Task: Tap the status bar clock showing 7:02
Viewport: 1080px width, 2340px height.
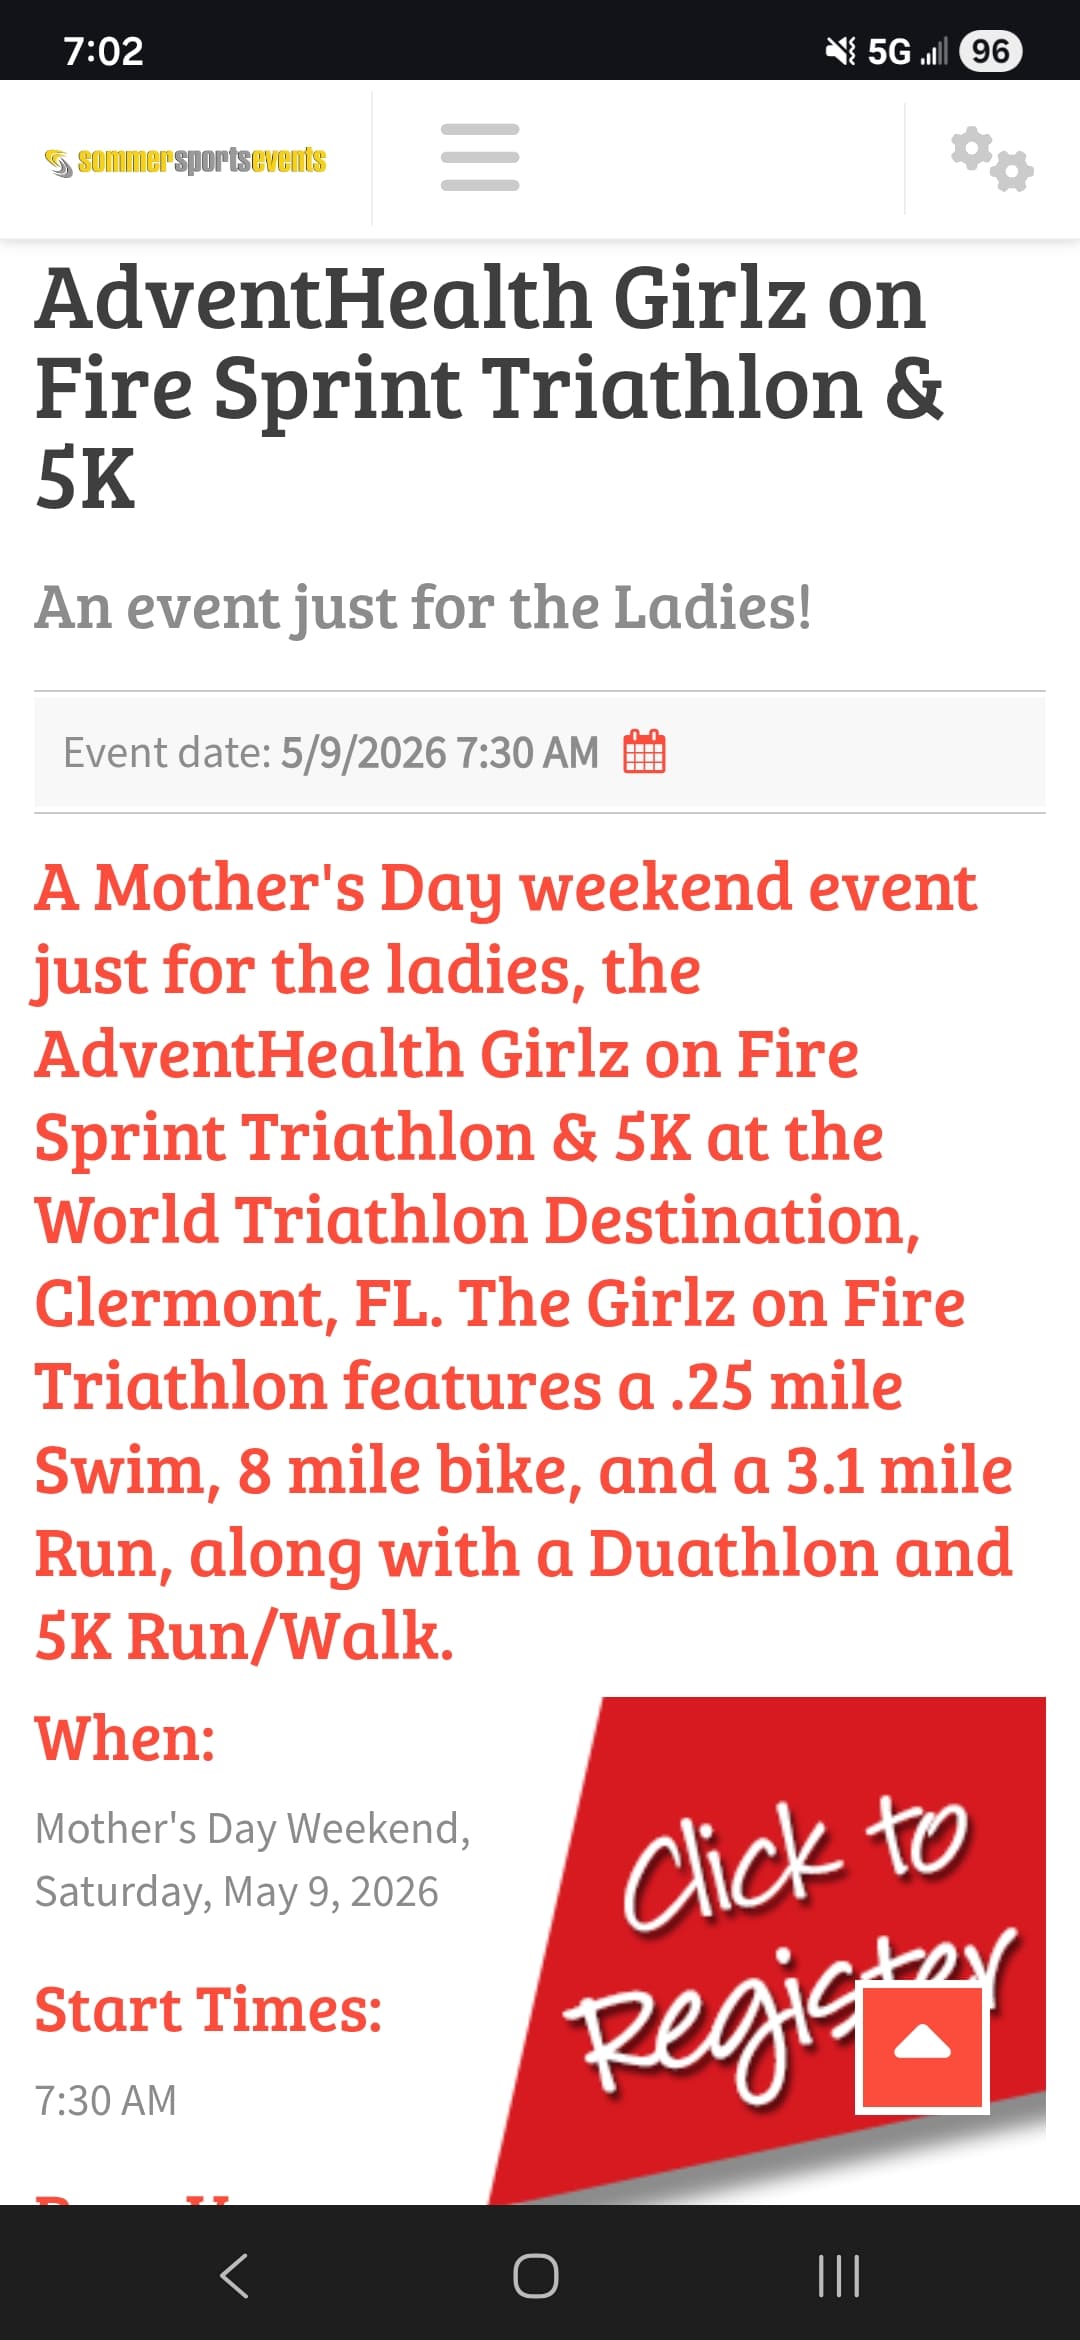Action: coord(103,51)
